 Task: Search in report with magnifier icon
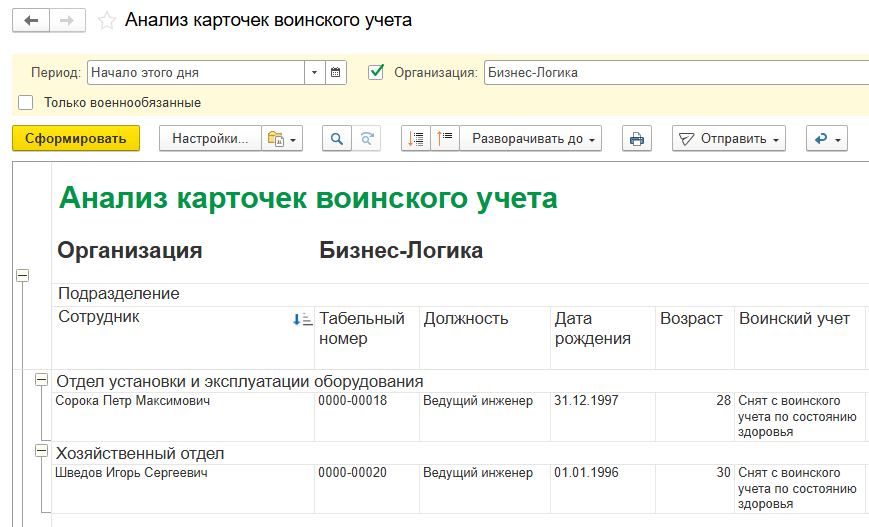point(337,139)
